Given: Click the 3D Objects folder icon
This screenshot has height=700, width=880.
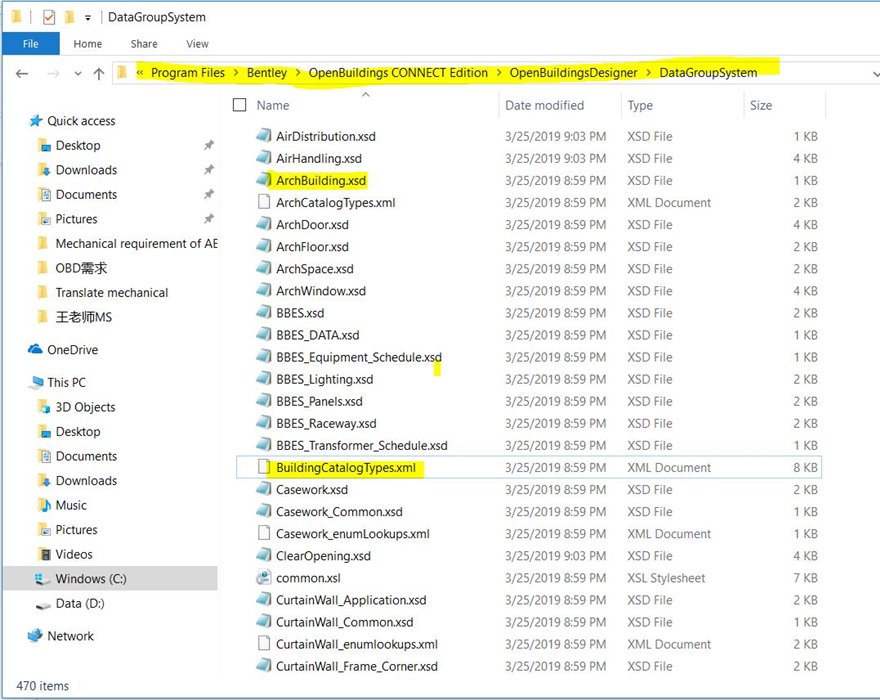Looking at the screenshot, I should [x=44, y=406].
